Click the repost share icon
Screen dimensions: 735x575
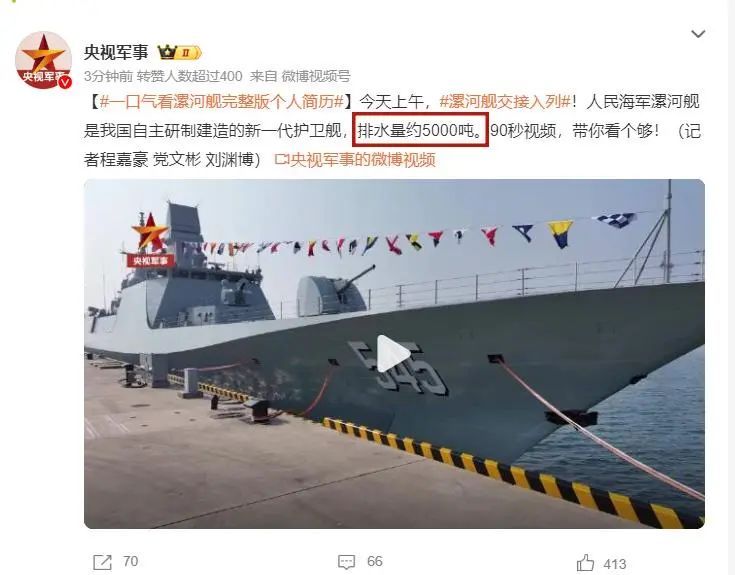(x=103, y=562)
